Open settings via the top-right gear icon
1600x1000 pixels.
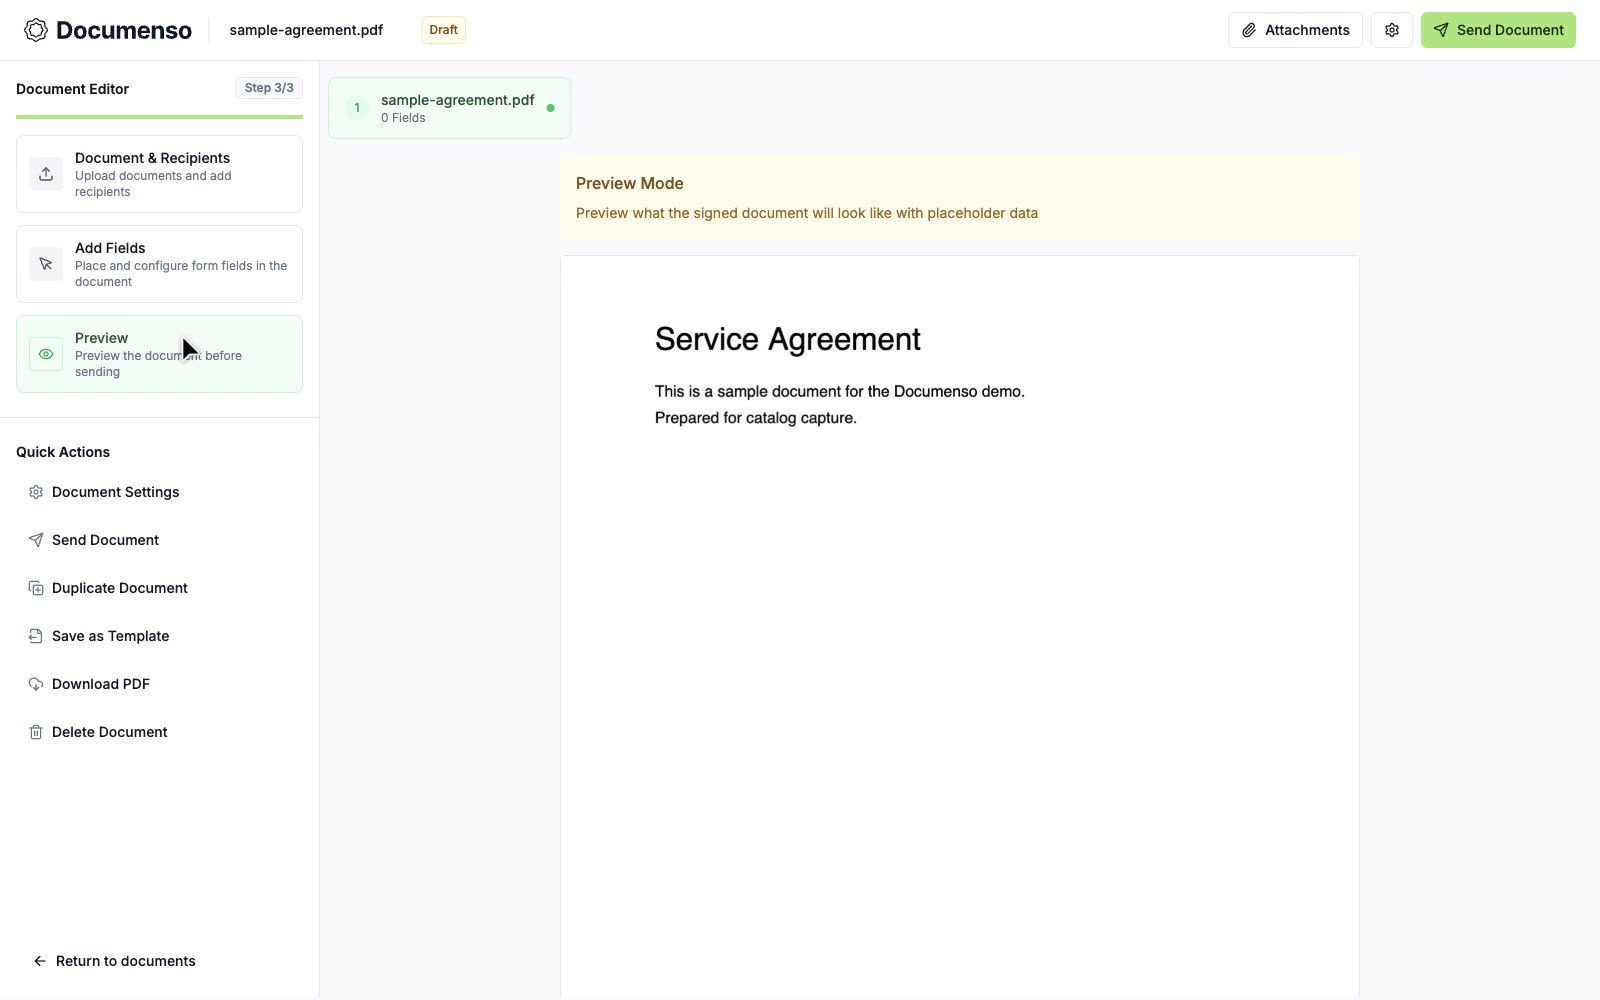[1392, 30]
